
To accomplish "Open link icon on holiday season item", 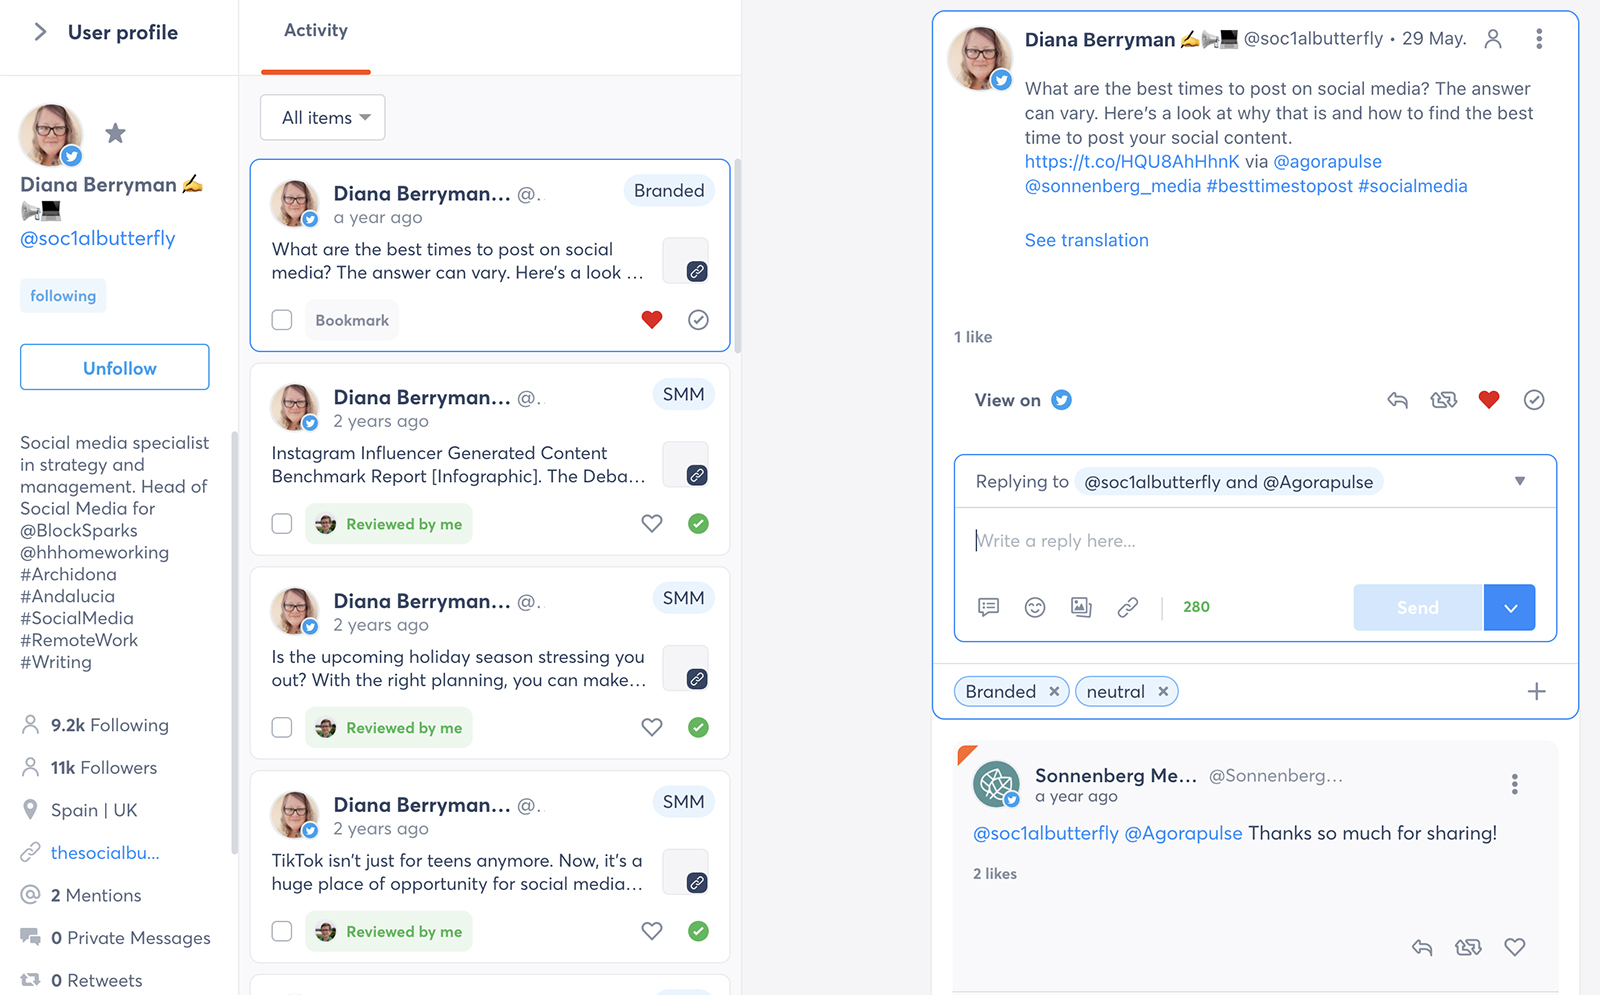I will tap(697, 679).
